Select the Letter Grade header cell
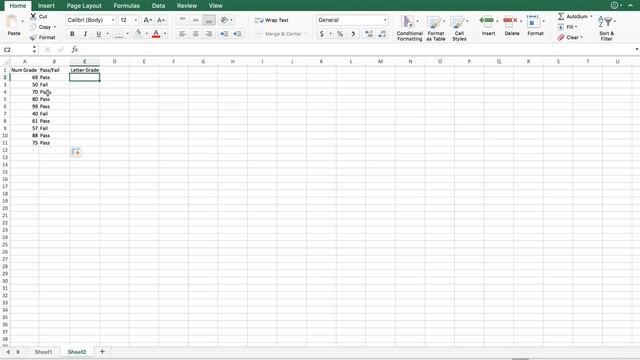 click(x=84, y=70)
